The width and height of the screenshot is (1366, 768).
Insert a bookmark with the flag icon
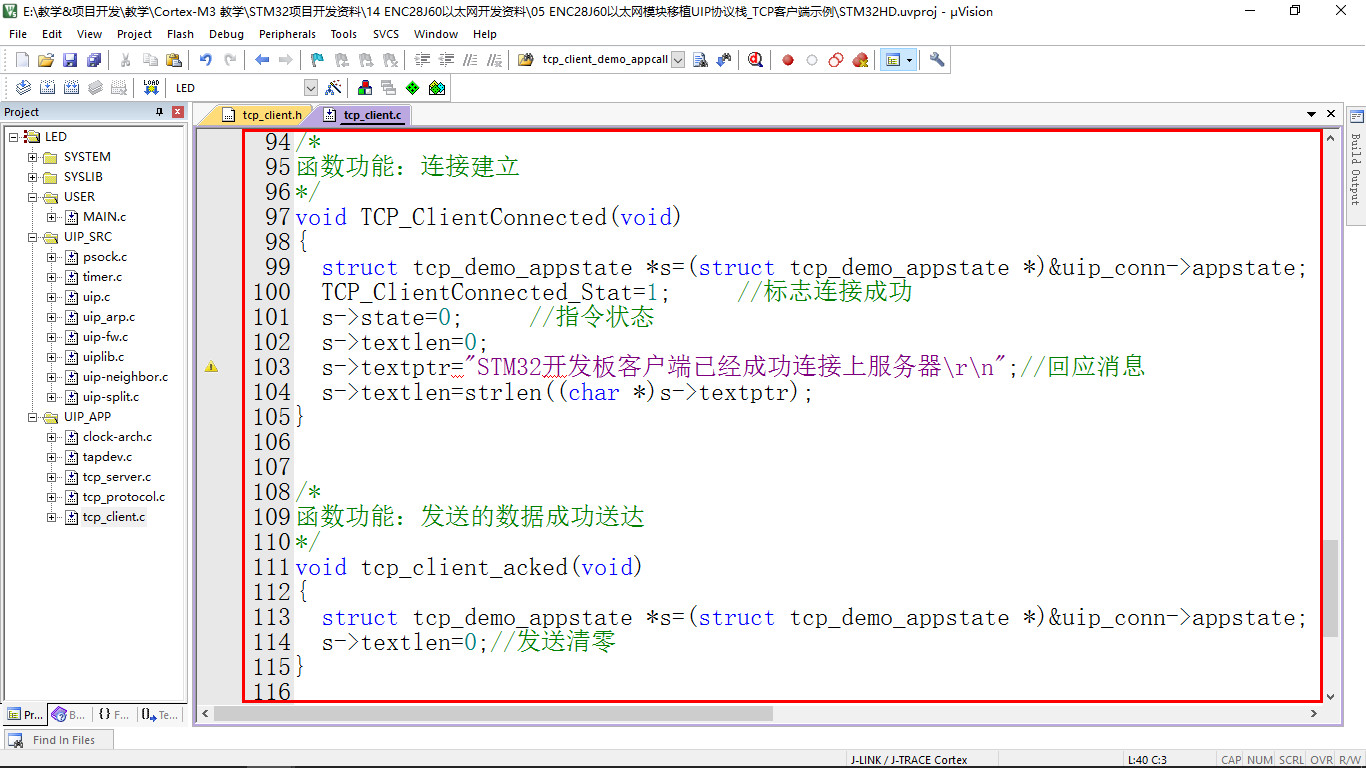pos(317,60)
